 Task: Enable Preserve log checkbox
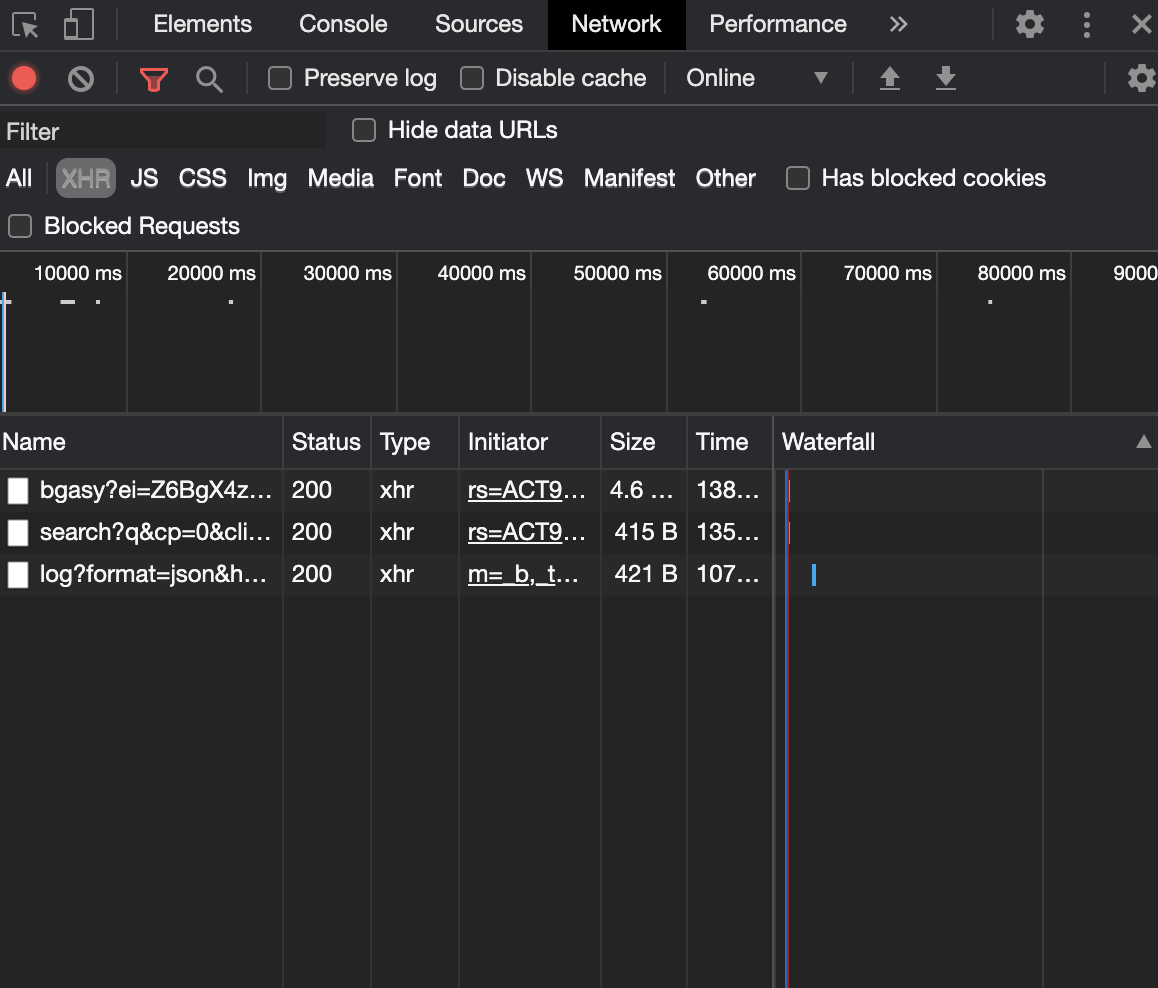click(x=280, y=78)
